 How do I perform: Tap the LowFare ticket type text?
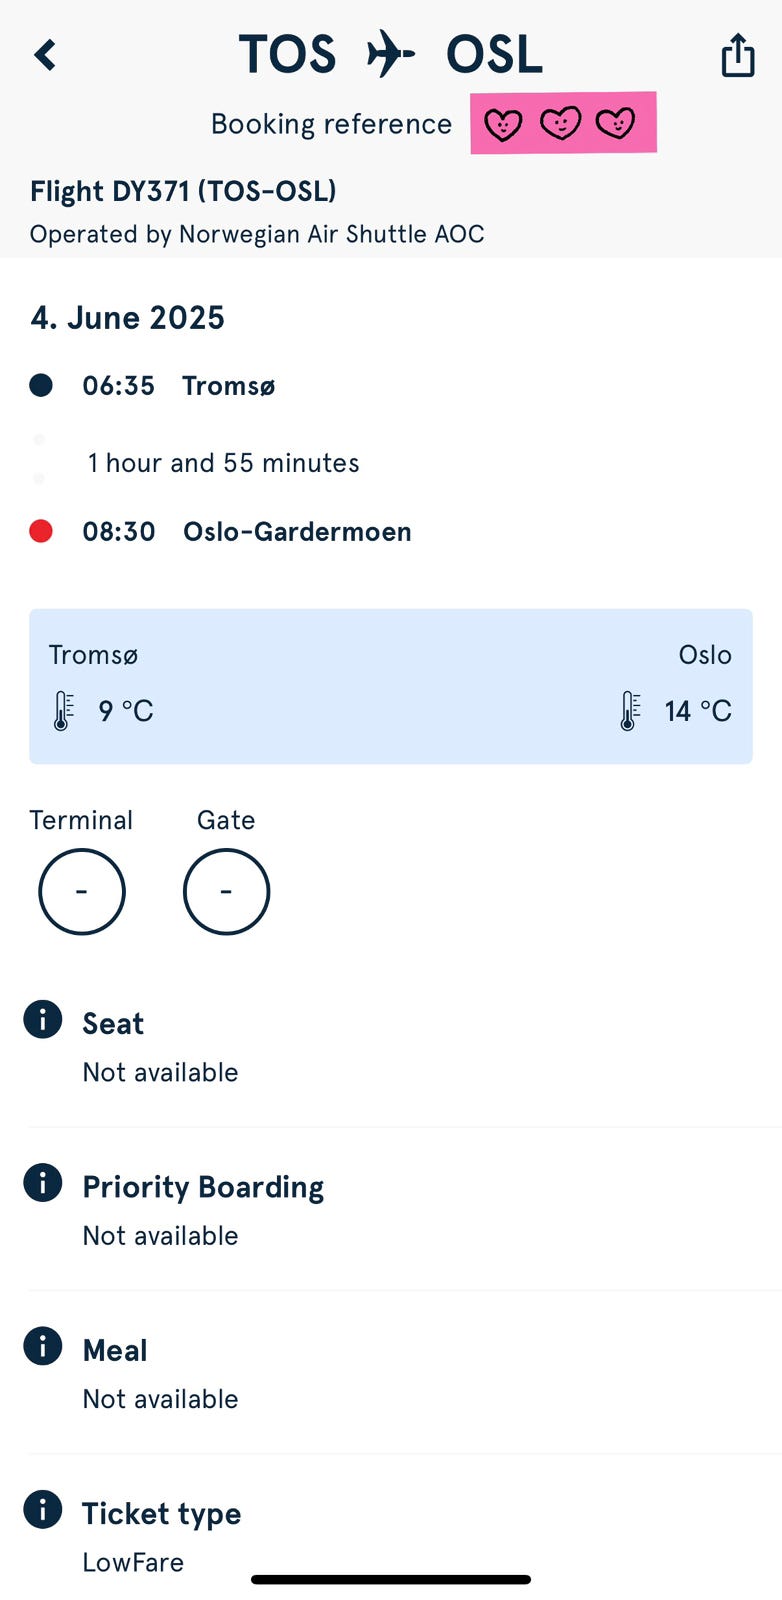click(x=133, y=1562)
